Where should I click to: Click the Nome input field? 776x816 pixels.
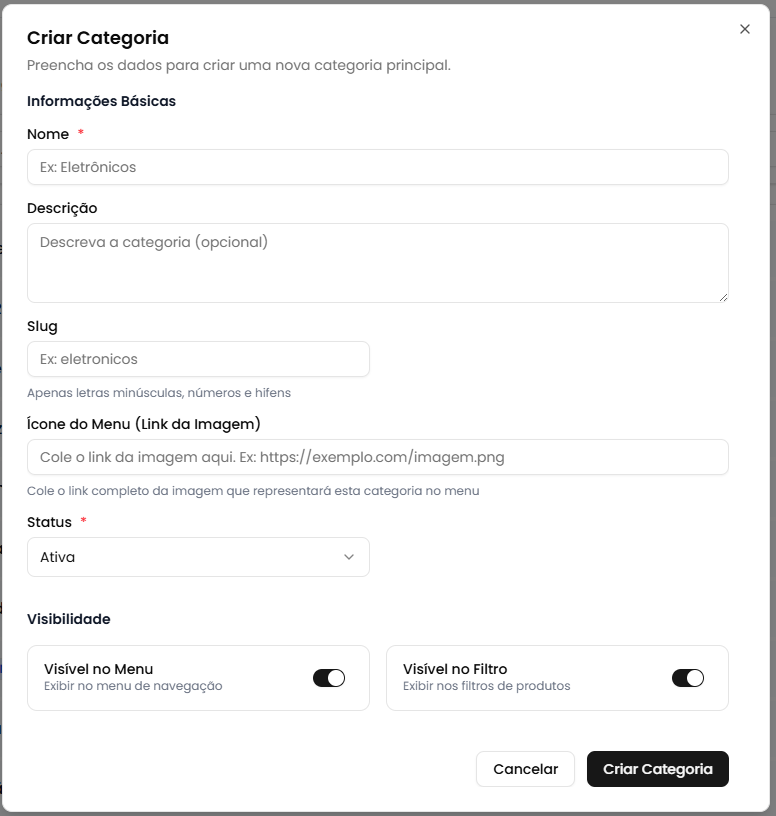tap(377, 167)
